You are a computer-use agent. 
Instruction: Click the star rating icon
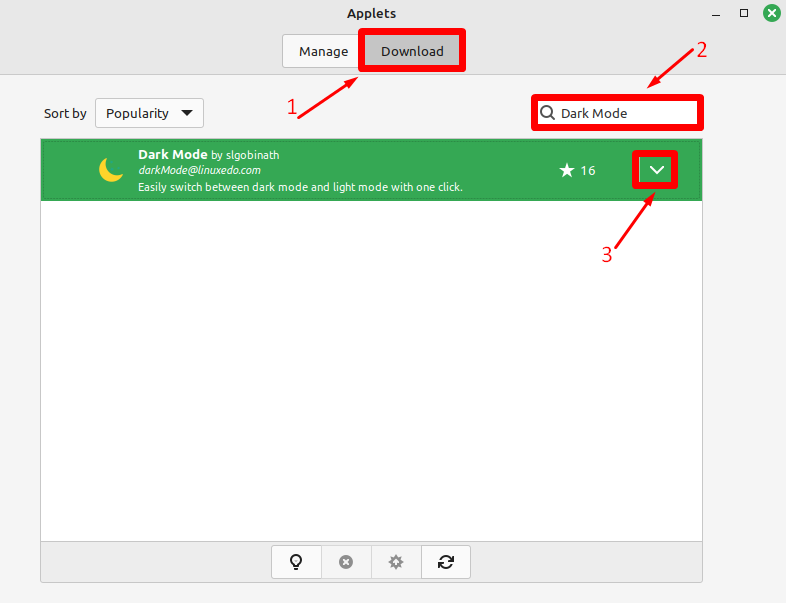tap(567, 171)
